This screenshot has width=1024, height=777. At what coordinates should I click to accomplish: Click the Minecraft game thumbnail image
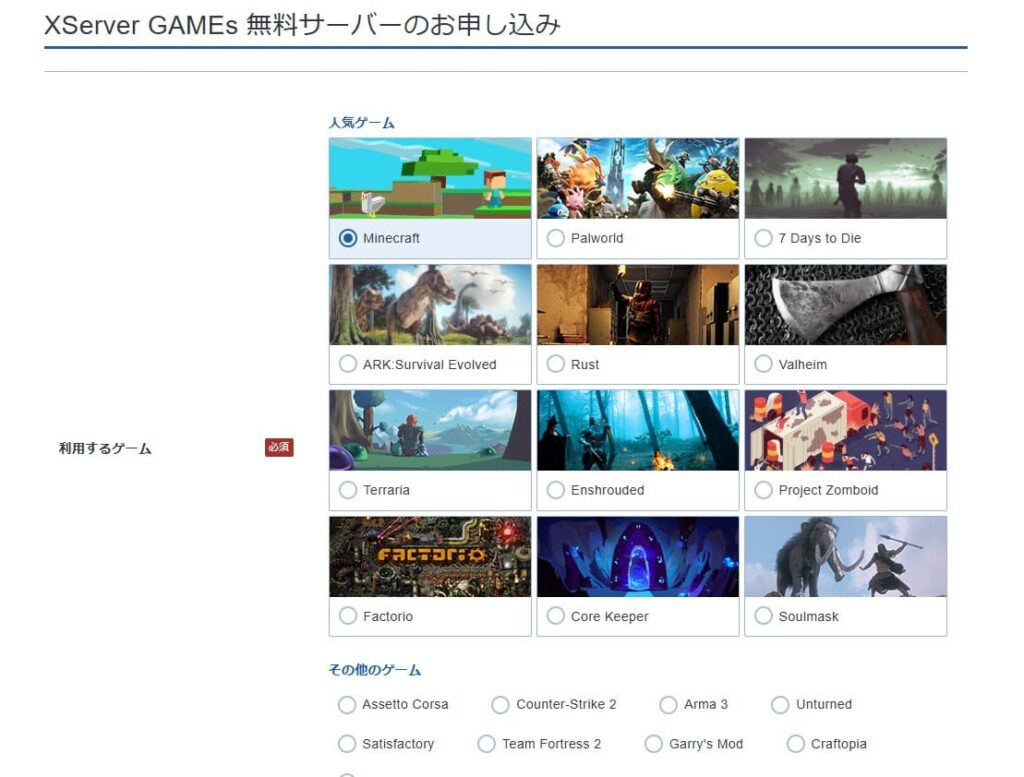point(429,178)
